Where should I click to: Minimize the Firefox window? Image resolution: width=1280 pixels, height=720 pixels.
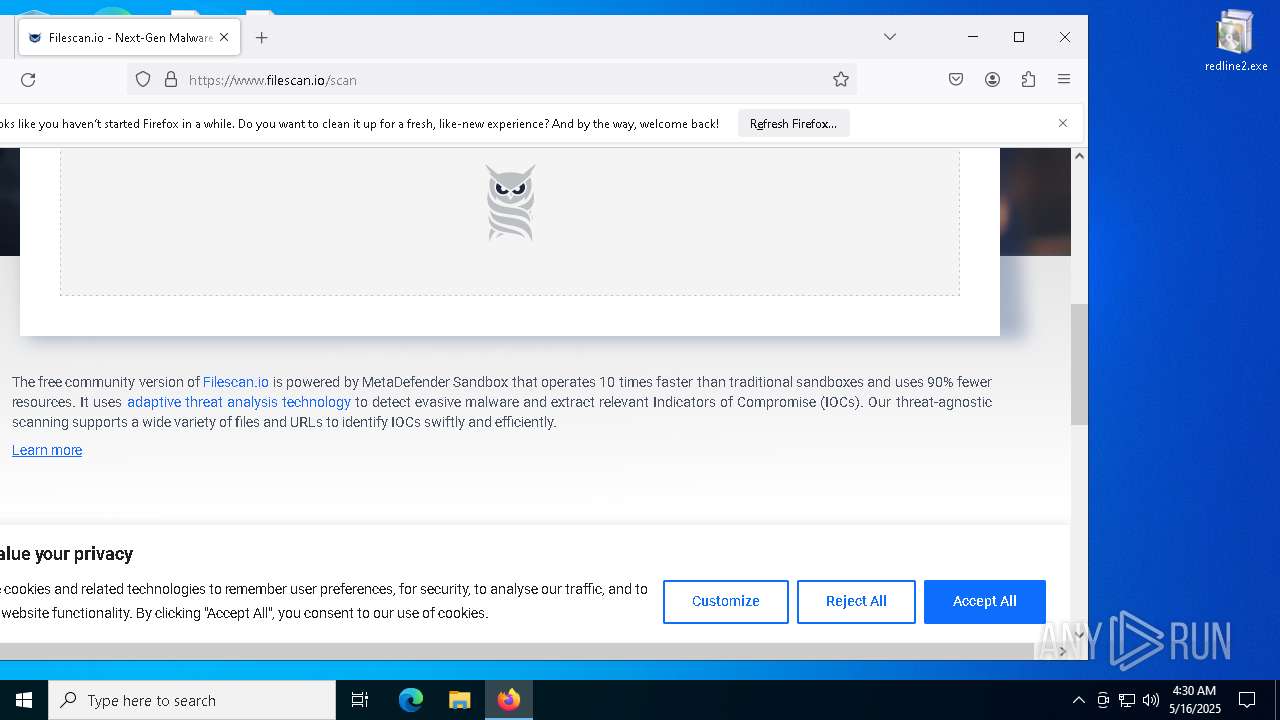click(973, 37)
